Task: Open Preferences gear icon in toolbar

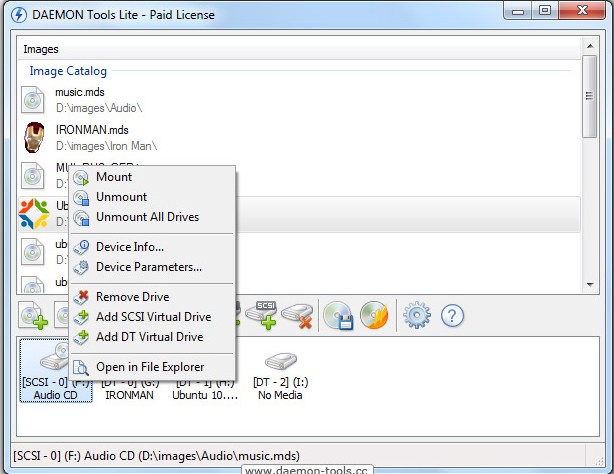Action: click(417, 315)
